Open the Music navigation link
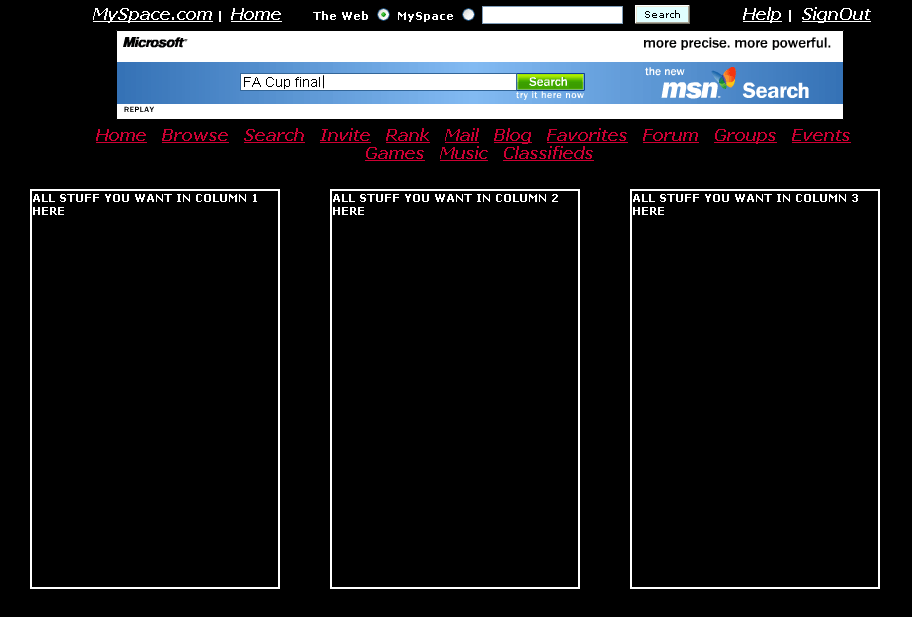 coord(463,153)
